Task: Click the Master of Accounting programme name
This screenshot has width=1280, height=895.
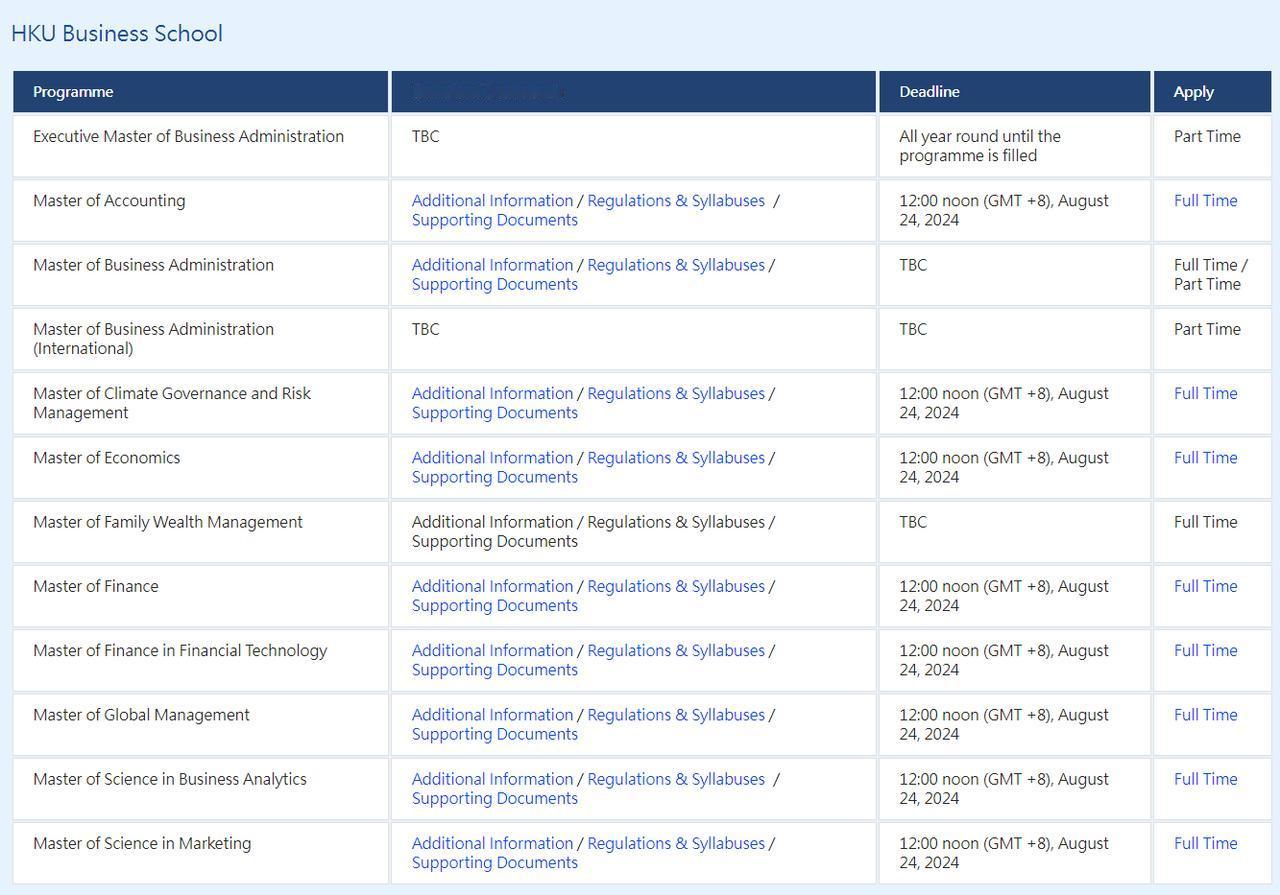Action: point(109,201)
